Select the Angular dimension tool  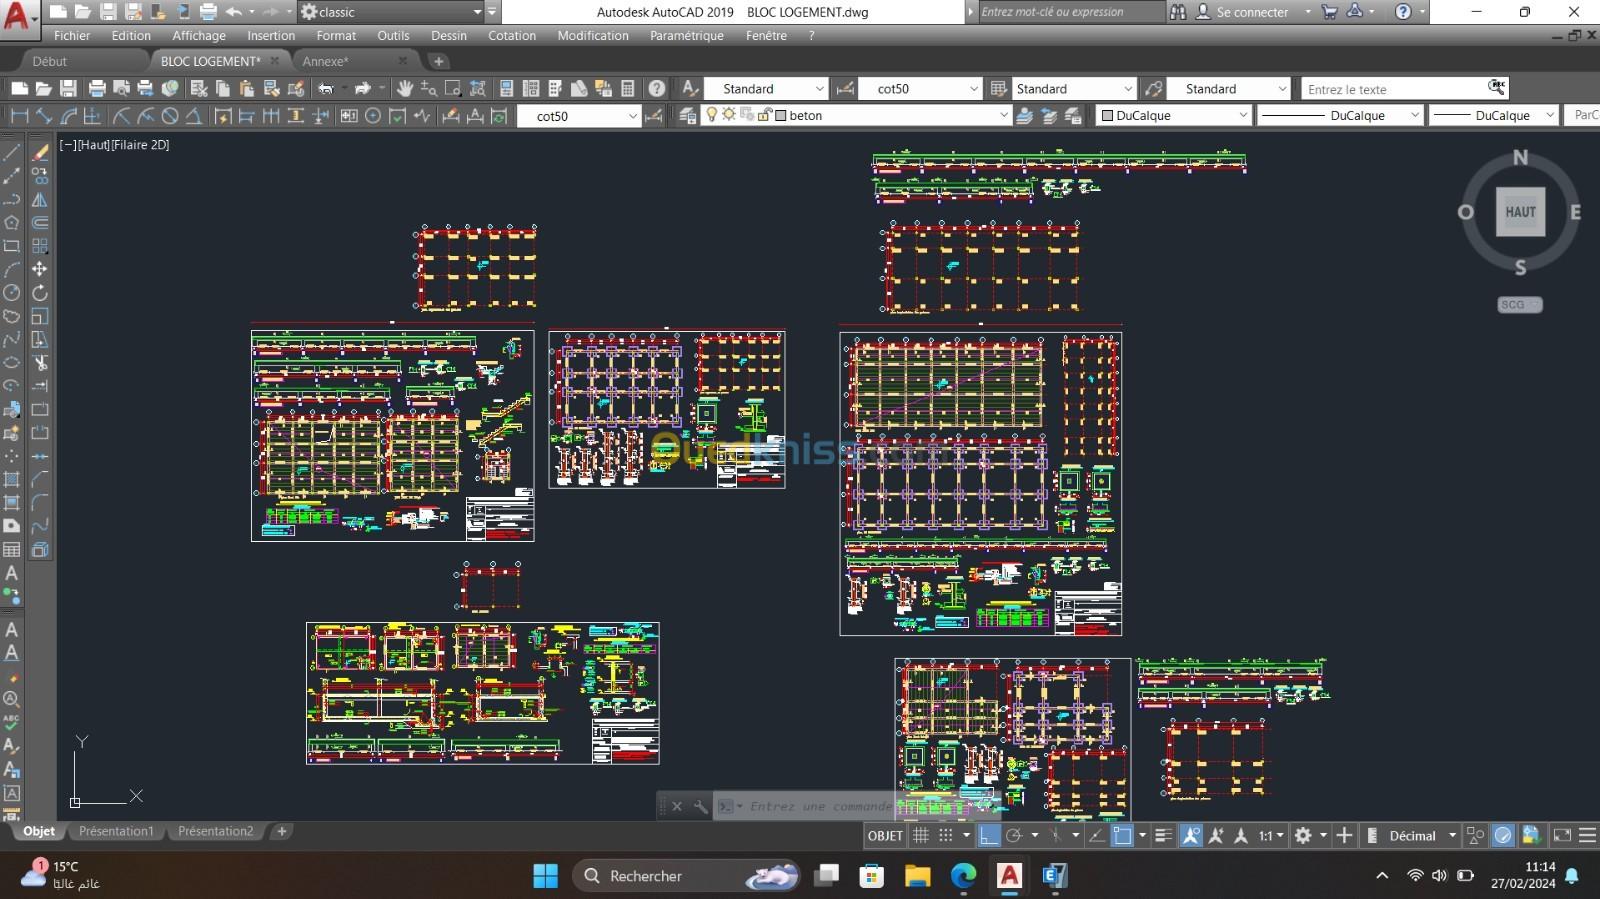194,116
